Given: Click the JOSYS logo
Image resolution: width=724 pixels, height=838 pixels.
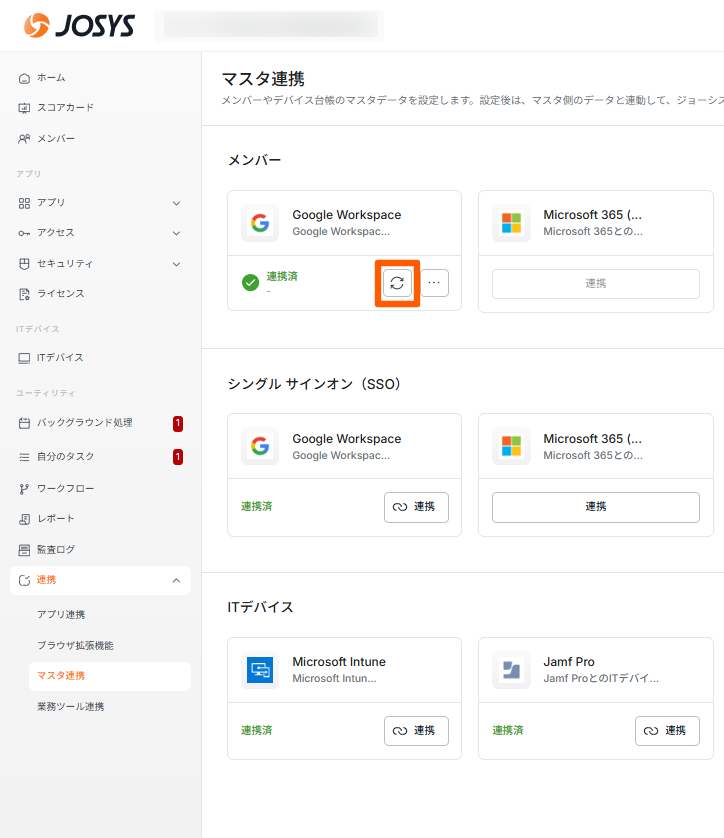Looking at the screenshot, I should click(x=79, y=25).
